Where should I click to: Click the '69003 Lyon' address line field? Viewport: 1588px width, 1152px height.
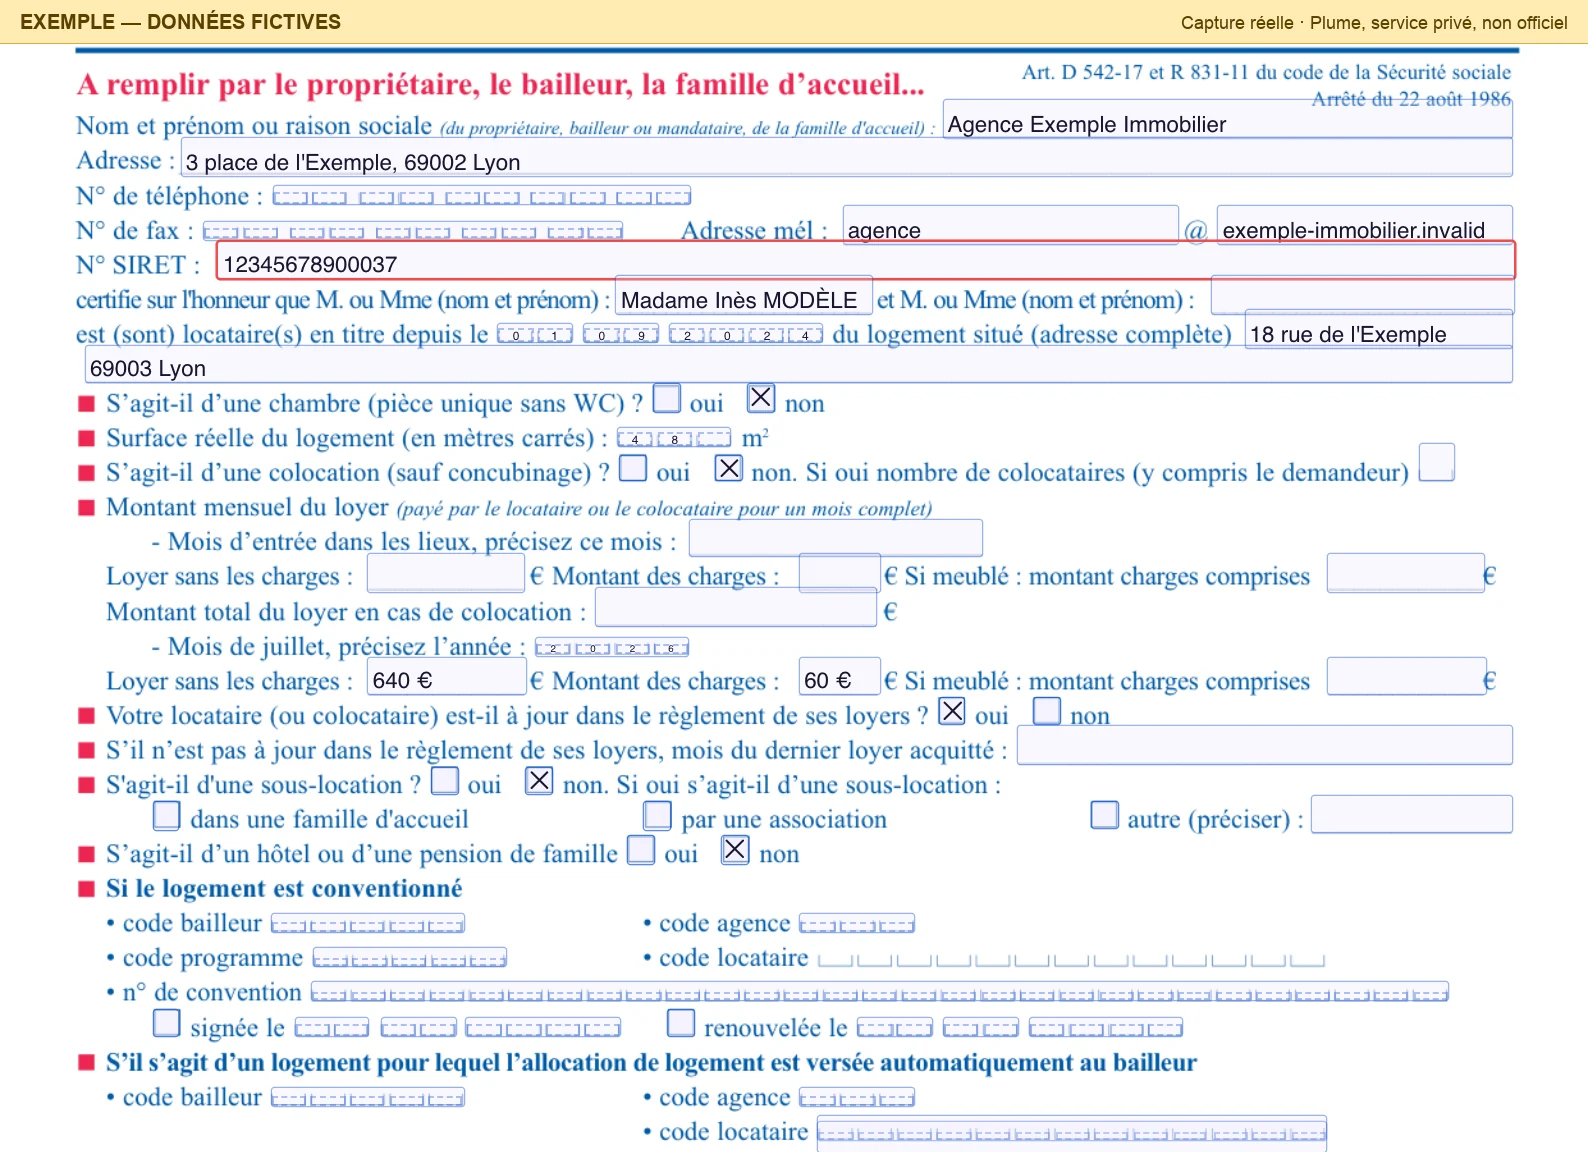(798, 364)
